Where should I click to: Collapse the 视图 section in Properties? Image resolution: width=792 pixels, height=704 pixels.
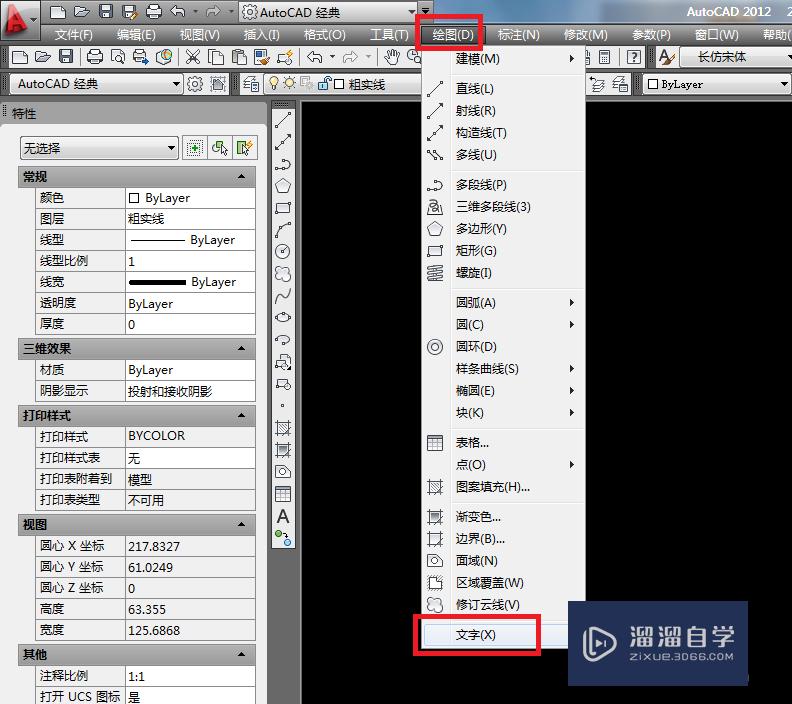coord(241,525)
